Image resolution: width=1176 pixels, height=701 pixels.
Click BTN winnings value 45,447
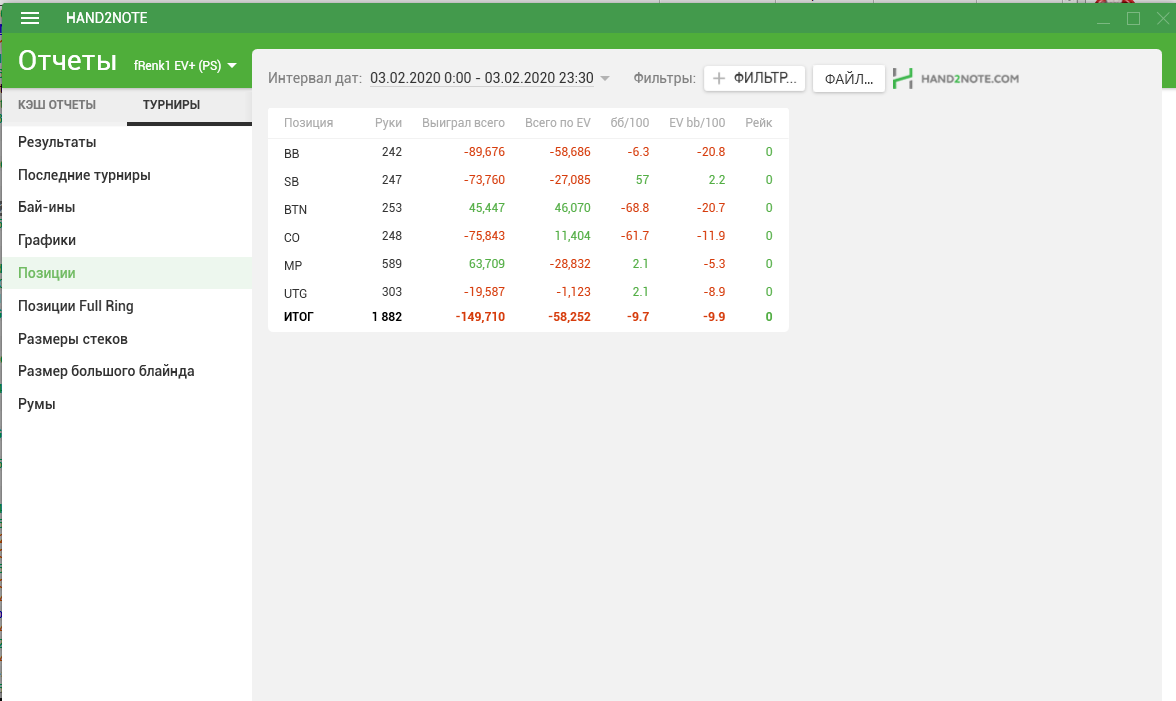pos(487,208)
